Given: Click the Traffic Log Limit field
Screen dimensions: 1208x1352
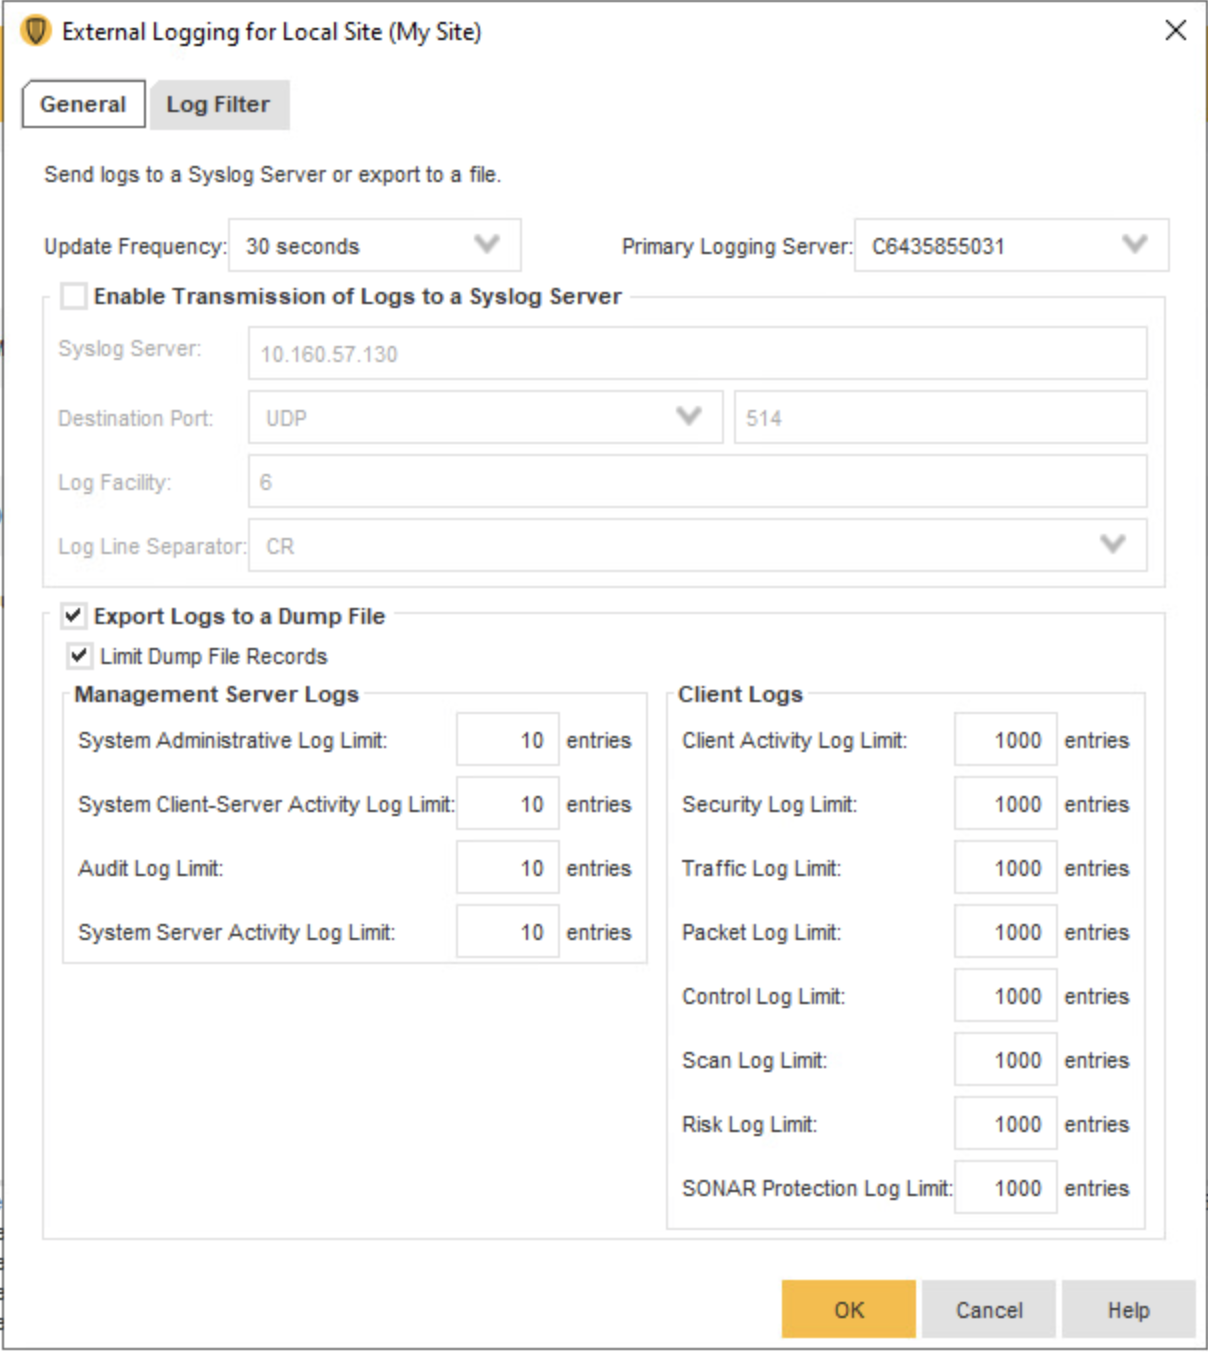Looking at the screenshot, I should 1005,867.
